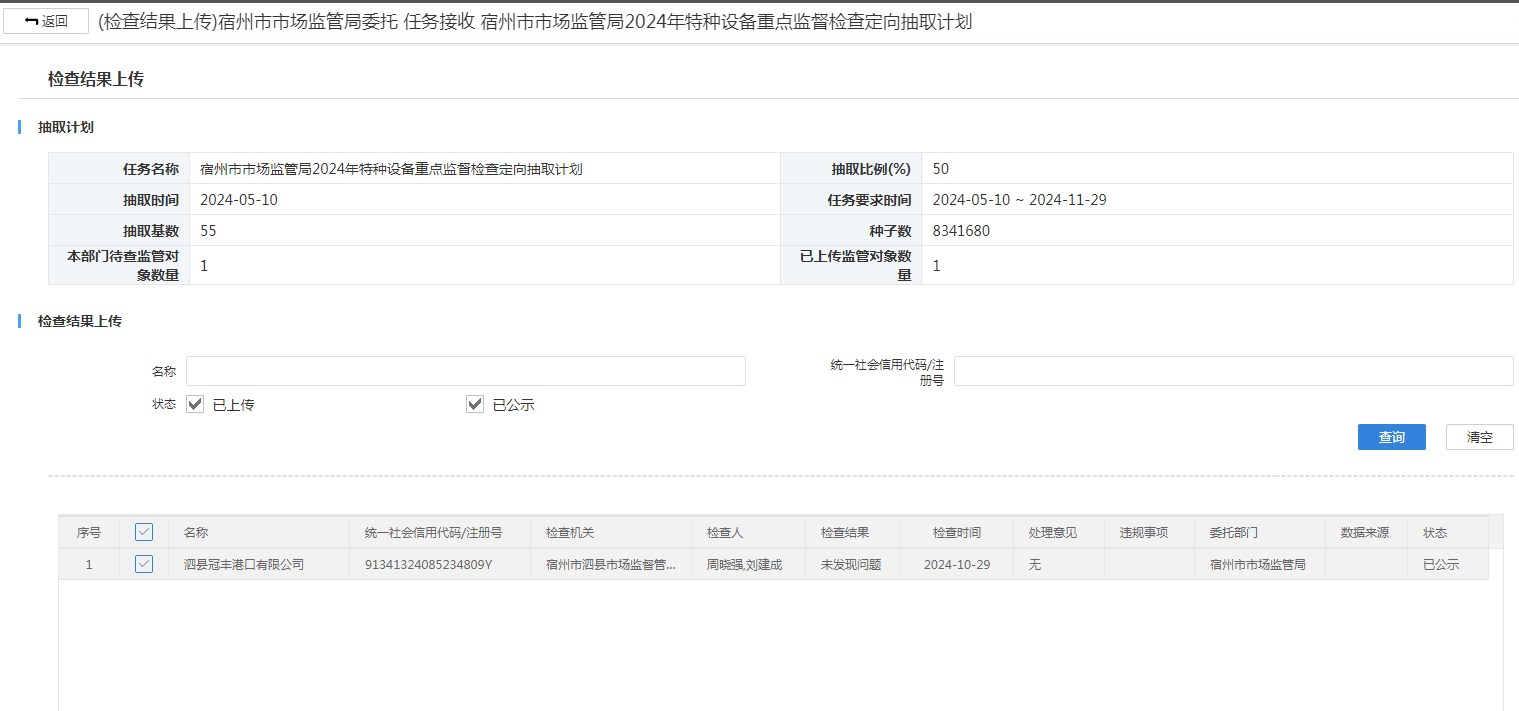Click the 种子数 value 8341680
Image resolution: width=1519 pixels, height=711 pixels.
(961, 231)
